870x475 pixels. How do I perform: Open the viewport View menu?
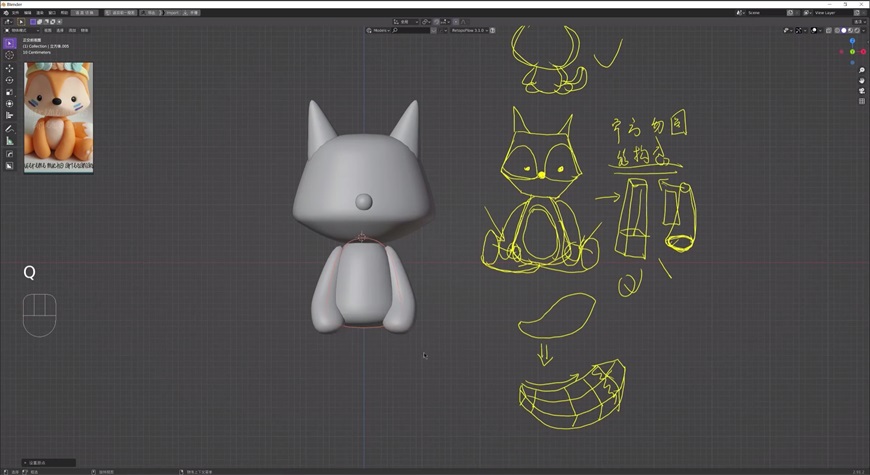(48, 30)
